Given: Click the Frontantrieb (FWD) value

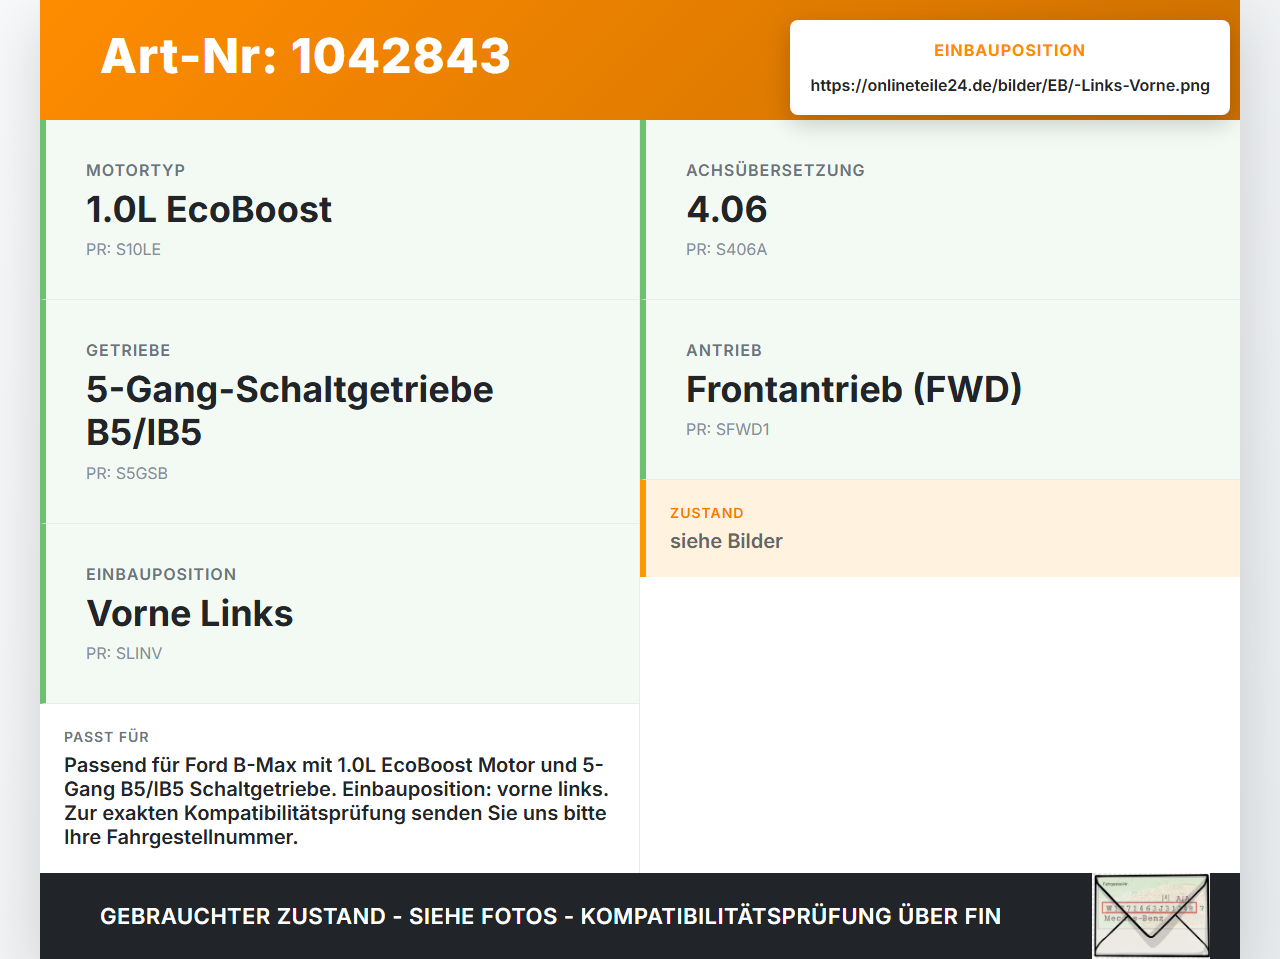Looking at the screenshot, I should point(854,389).
